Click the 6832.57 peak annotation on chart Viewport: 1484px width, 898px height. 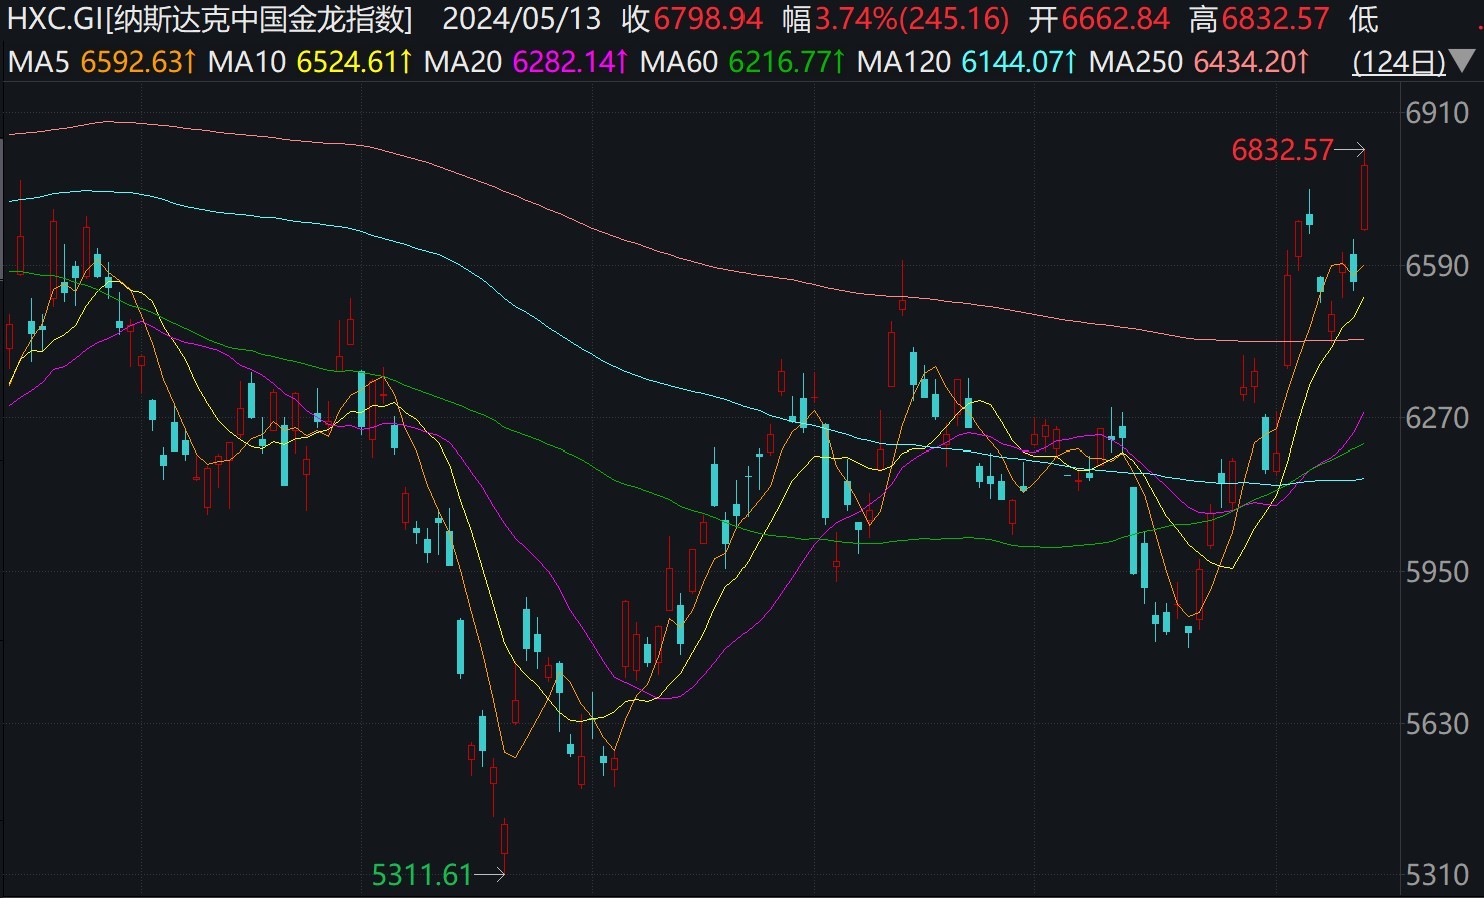click(1283, 150)
